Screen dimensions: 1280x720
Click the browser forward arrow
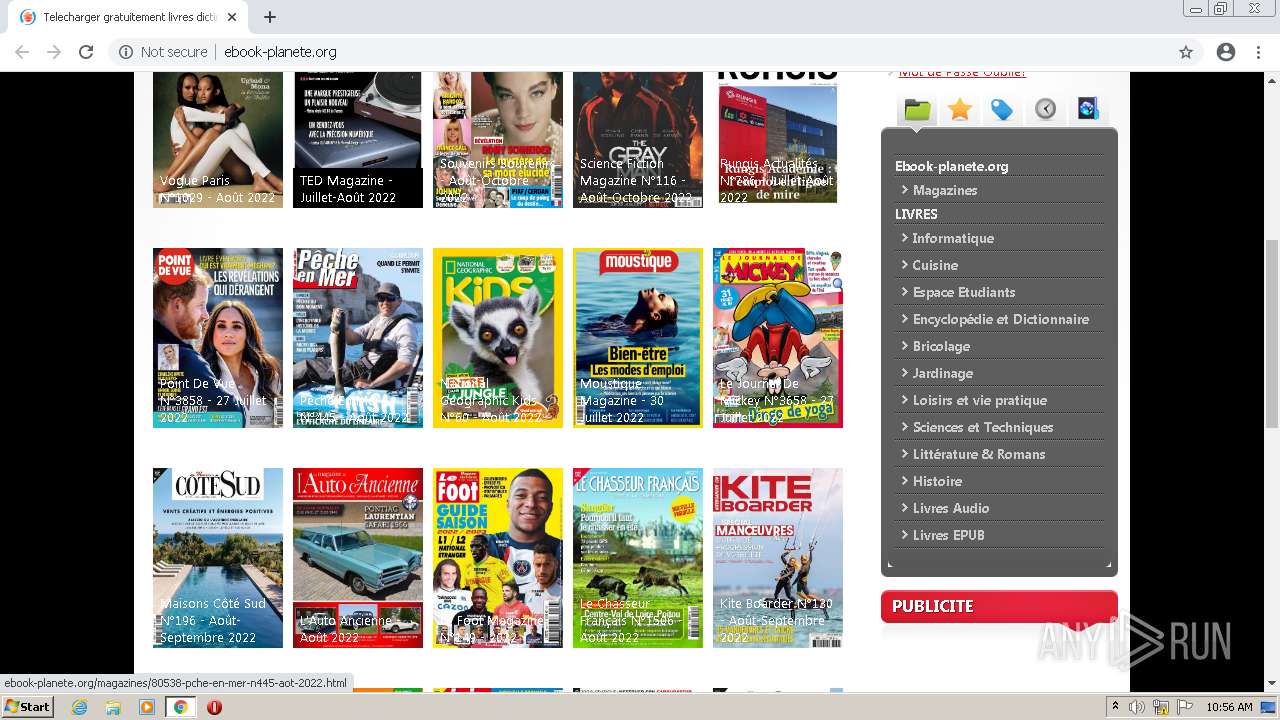click(x=54, y=52)
